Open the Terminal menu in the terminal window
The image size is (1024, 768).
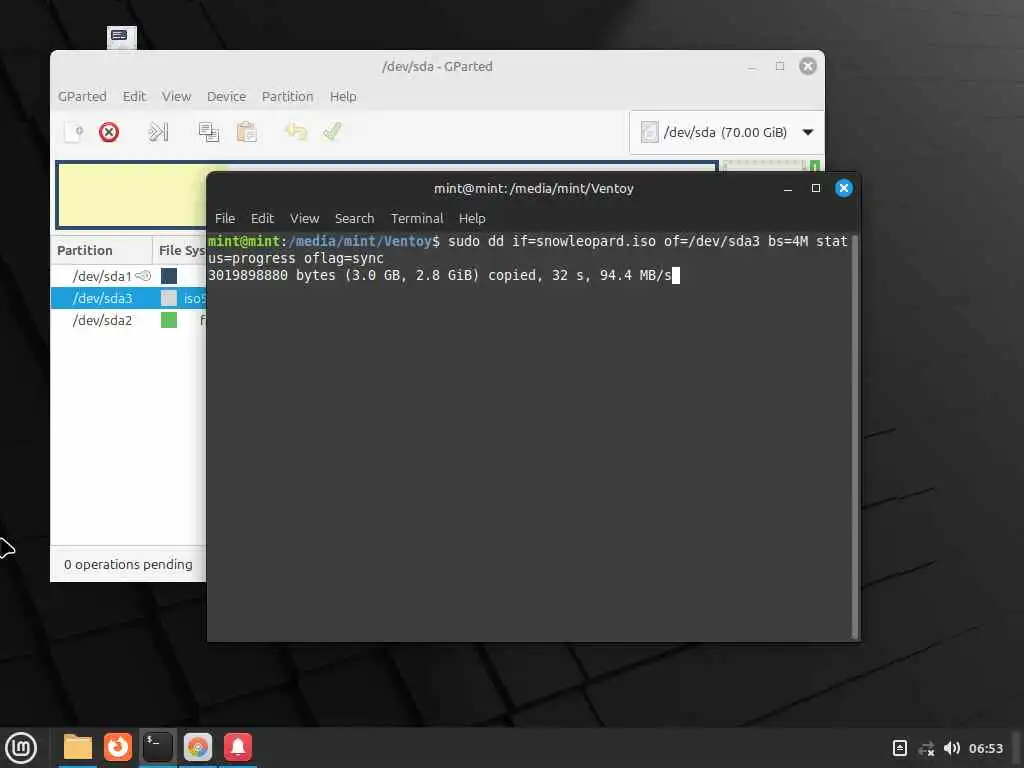(417, 218)
